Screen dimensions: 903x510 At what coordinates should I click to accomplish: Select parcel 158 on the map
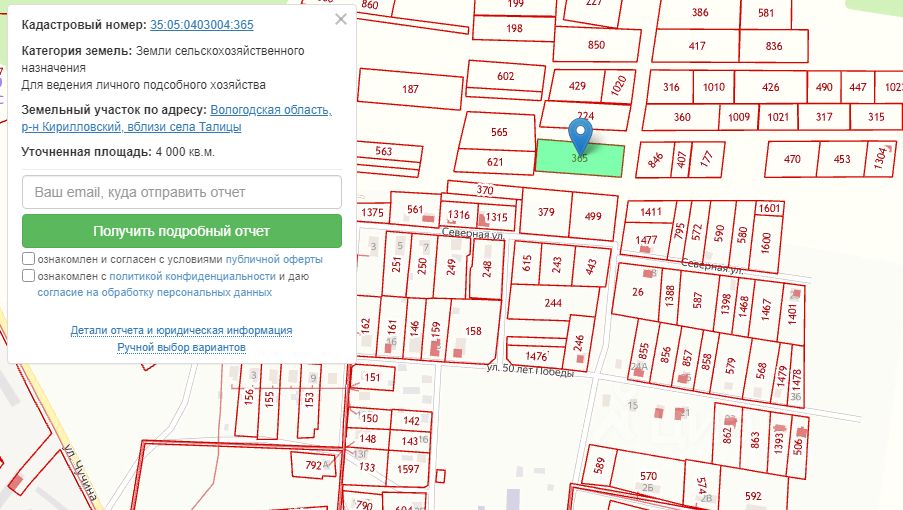click(x=473, y=331)
